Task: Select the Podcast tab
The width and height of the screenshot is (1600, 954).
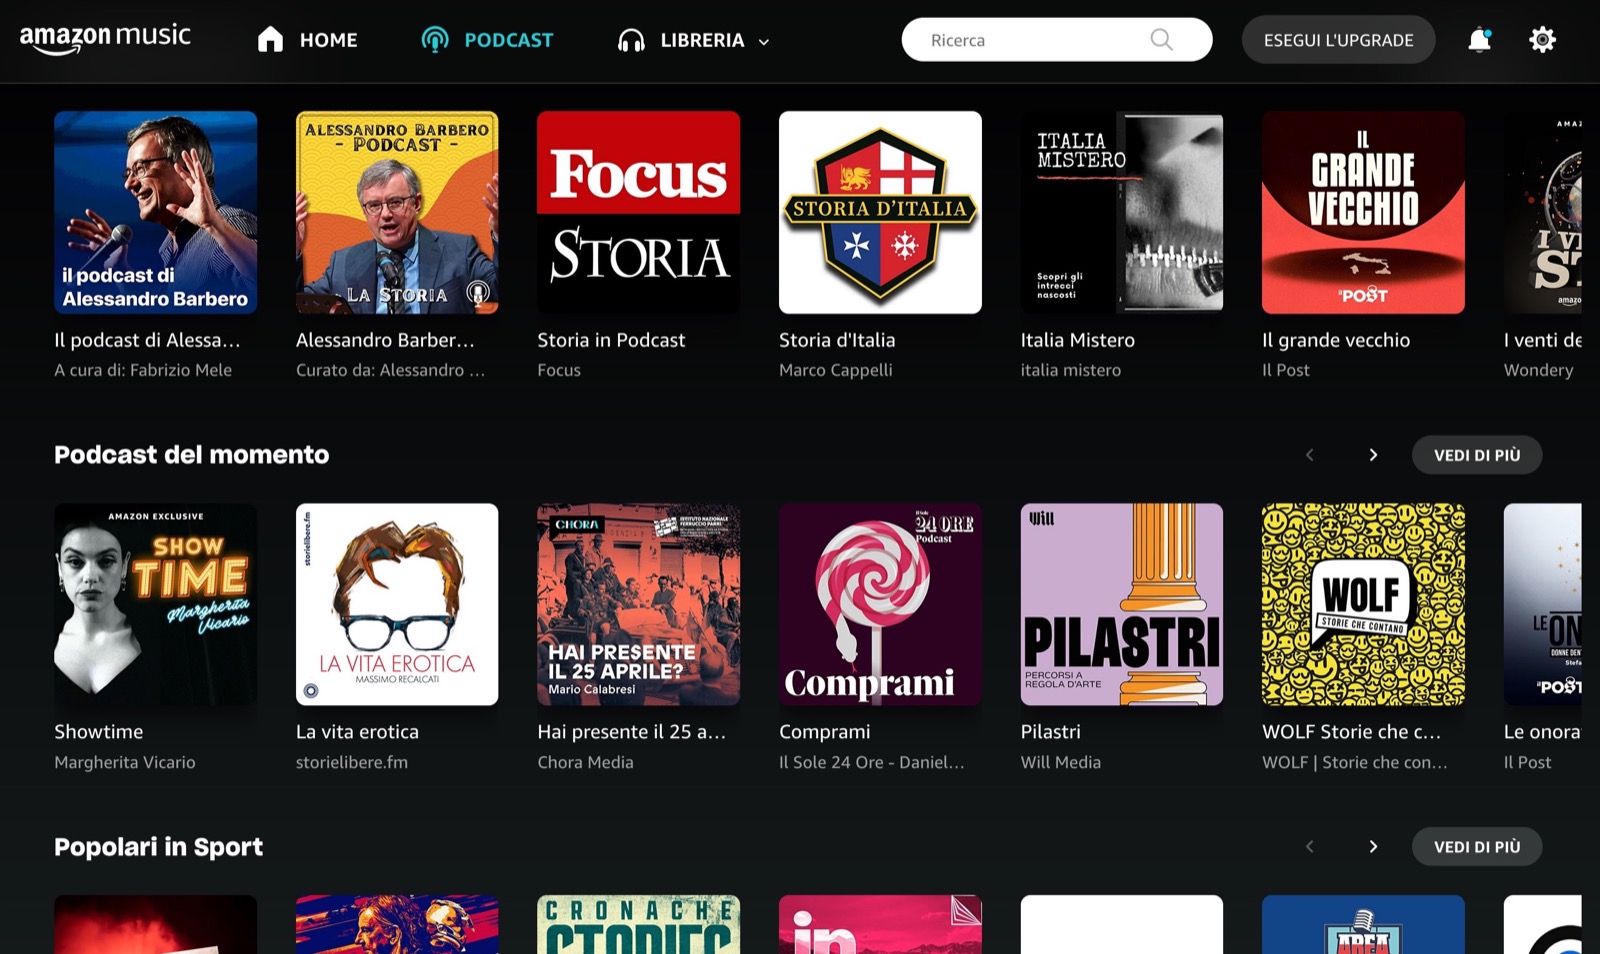Action: (487, 40)
